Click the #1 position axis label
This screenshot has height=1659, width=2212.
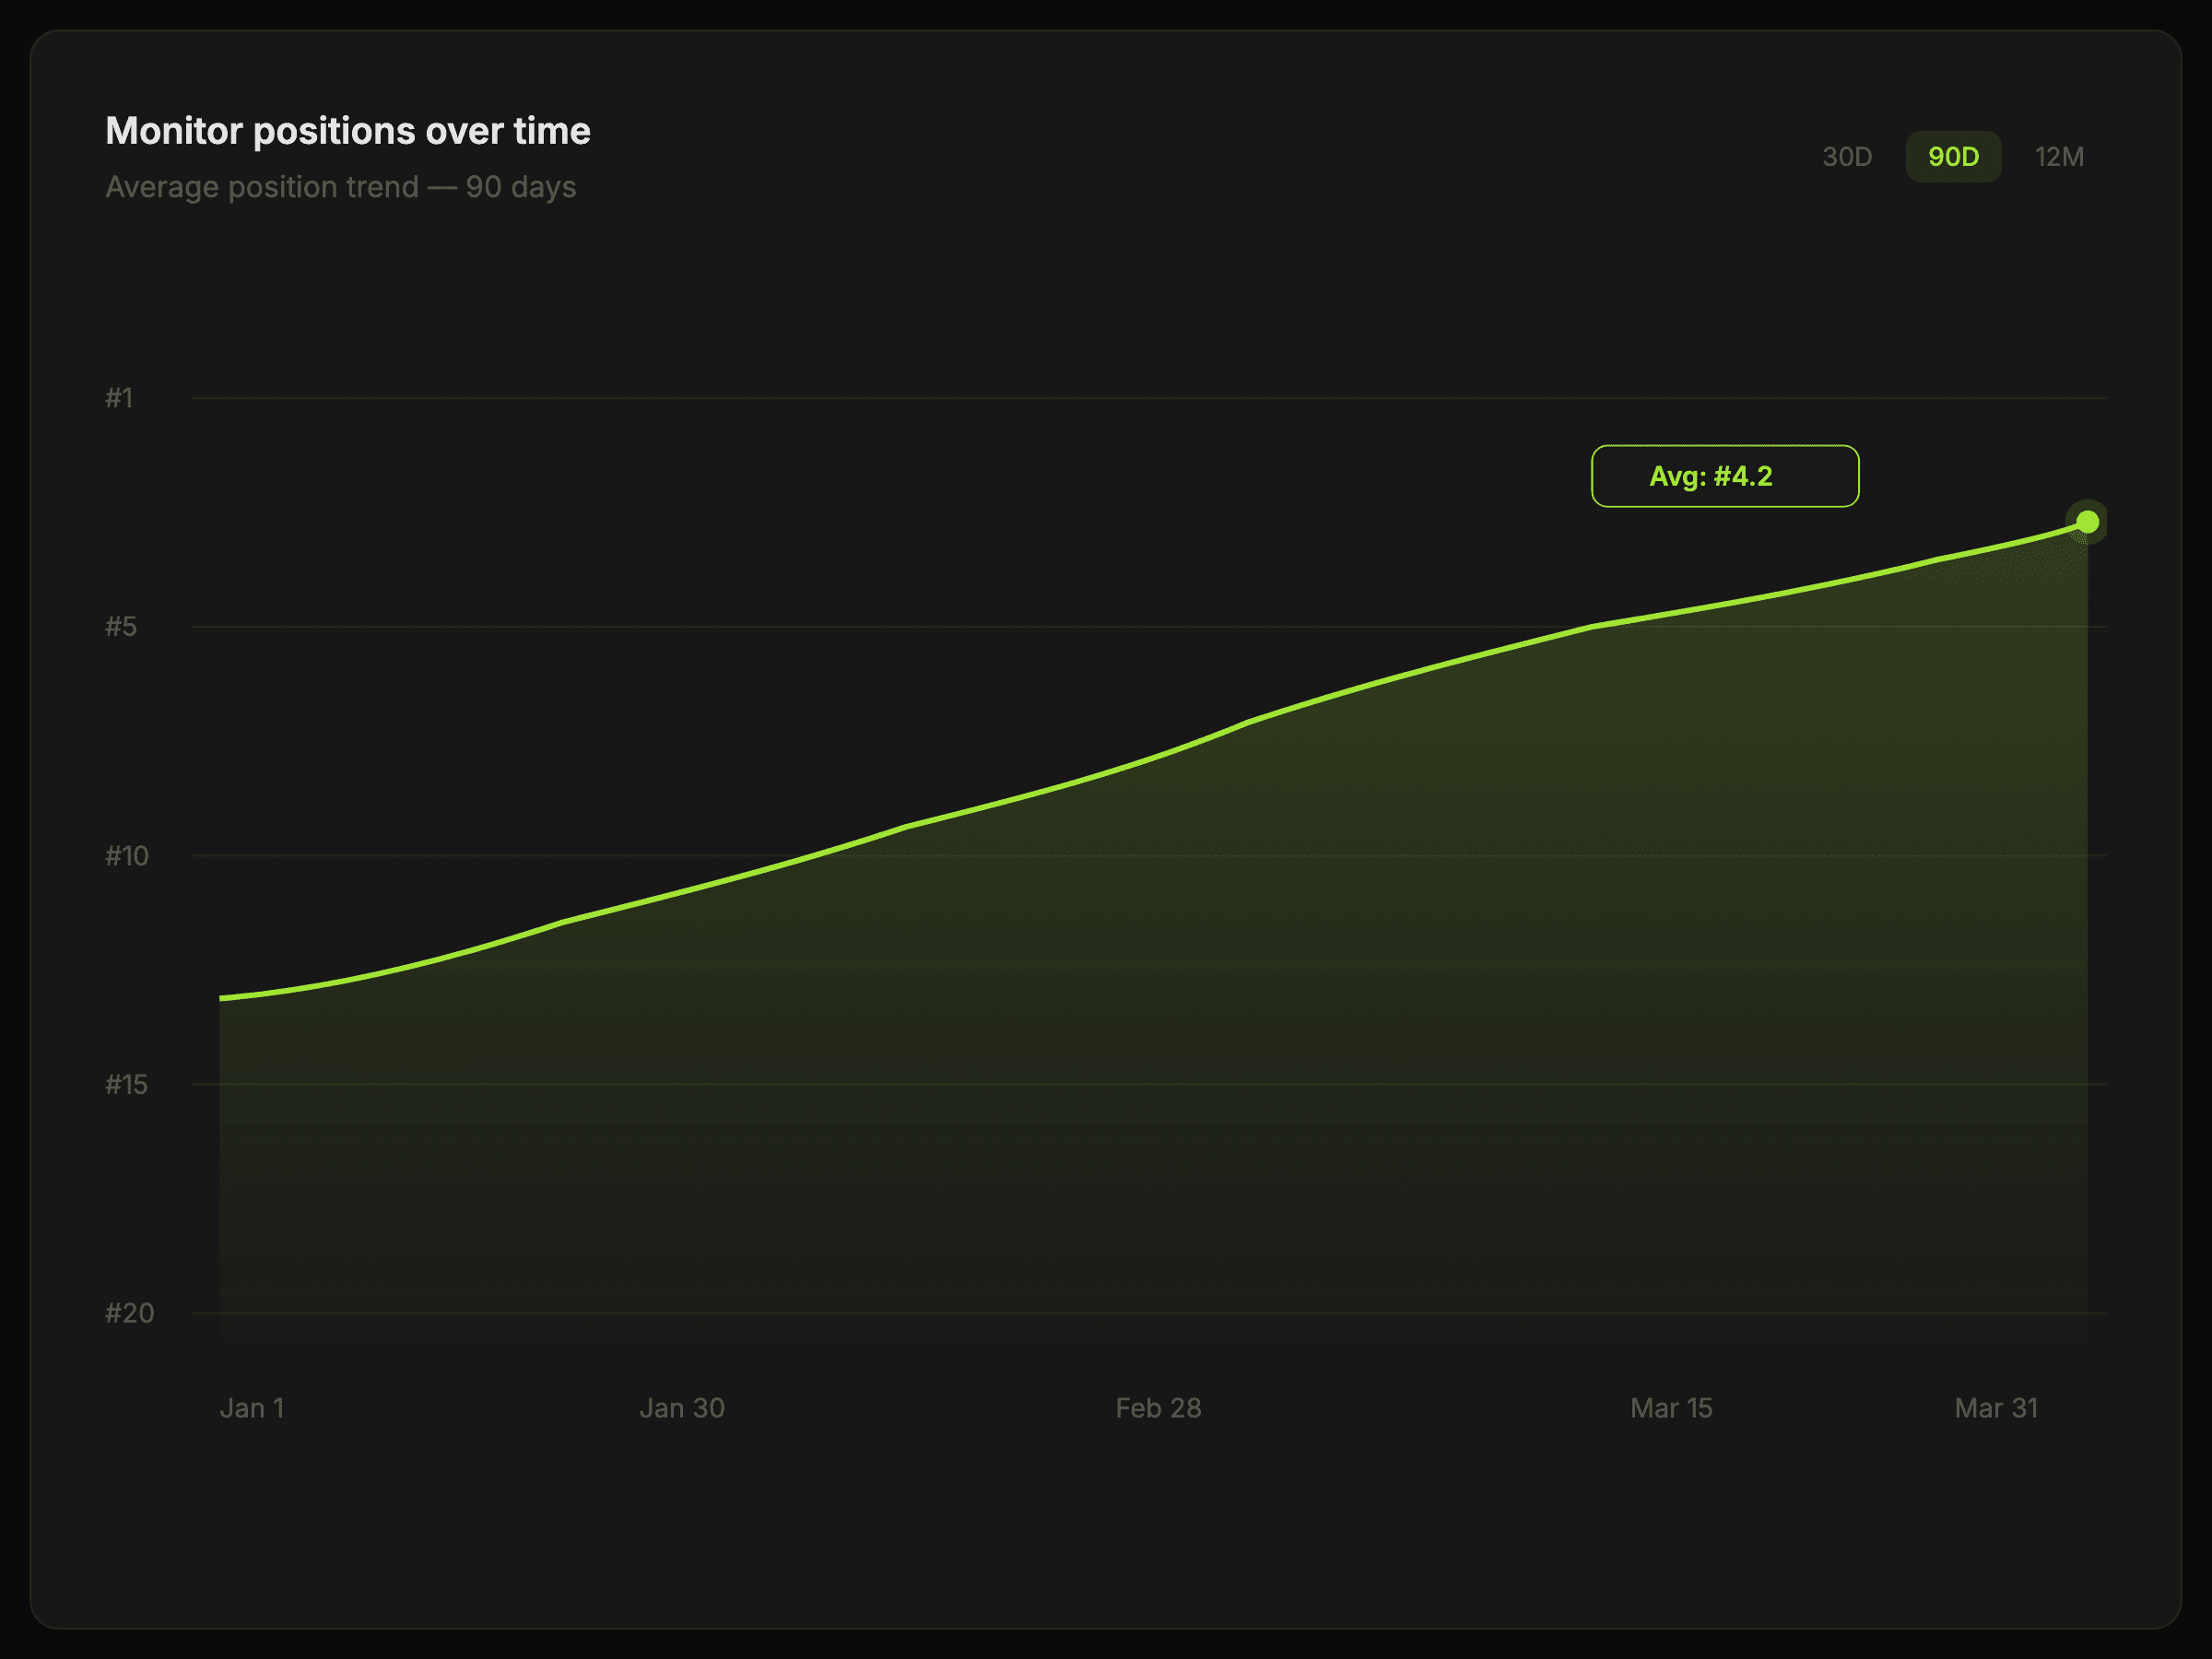(119, 398)
